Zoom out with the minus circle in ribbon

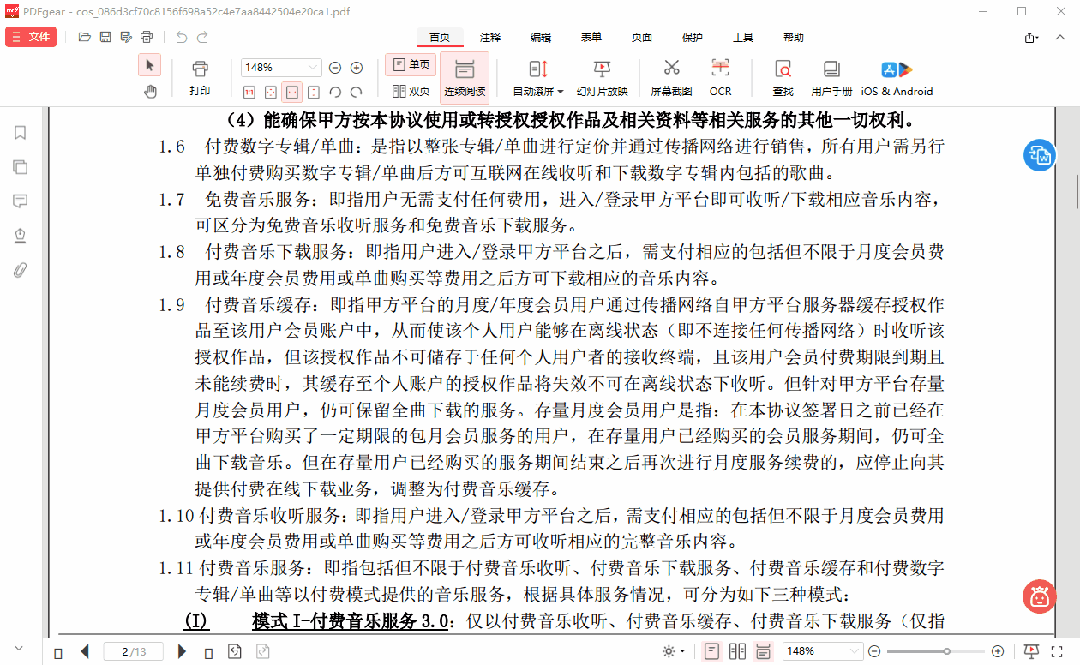[x=335, y=68]
